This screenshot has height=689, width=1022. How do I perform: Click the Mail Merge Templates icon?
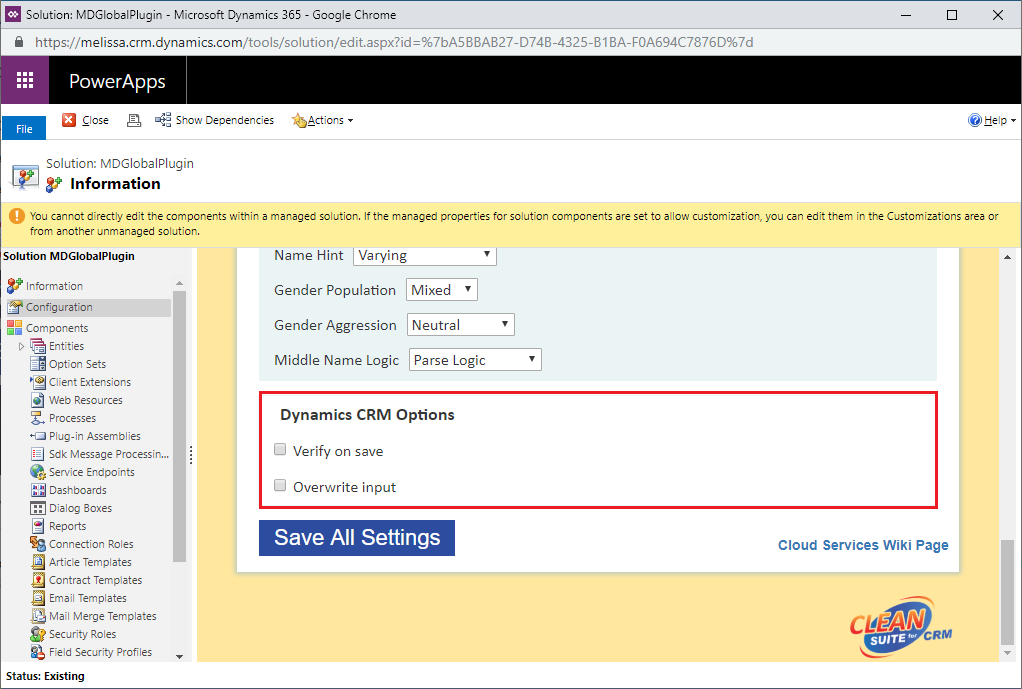click(x=38, y=616)
